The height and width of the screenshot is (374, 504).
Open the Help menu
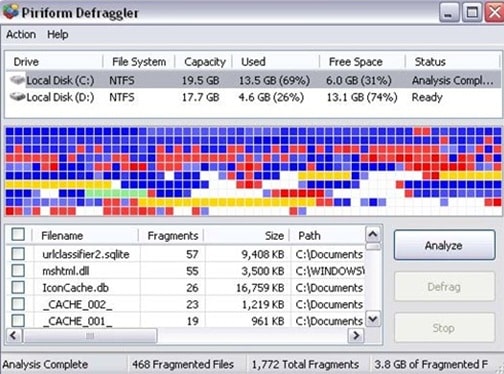point(58,34)
